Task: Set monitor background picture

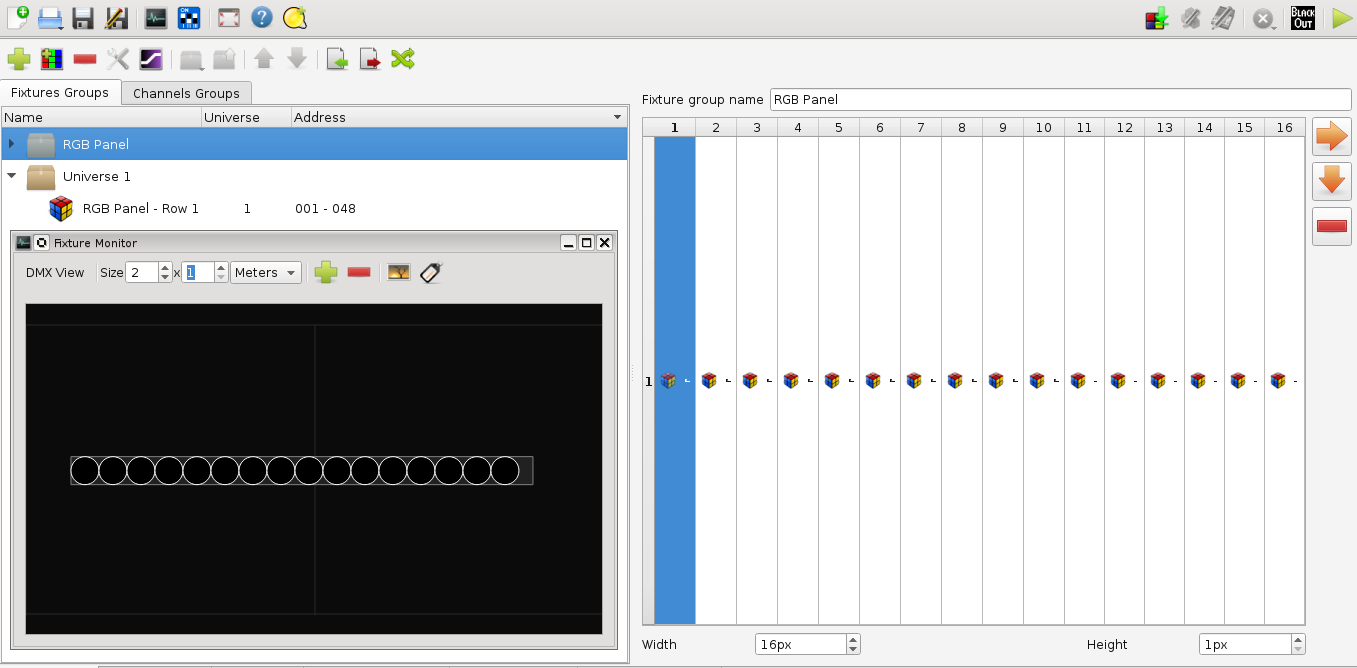Action: click(399, 272)
